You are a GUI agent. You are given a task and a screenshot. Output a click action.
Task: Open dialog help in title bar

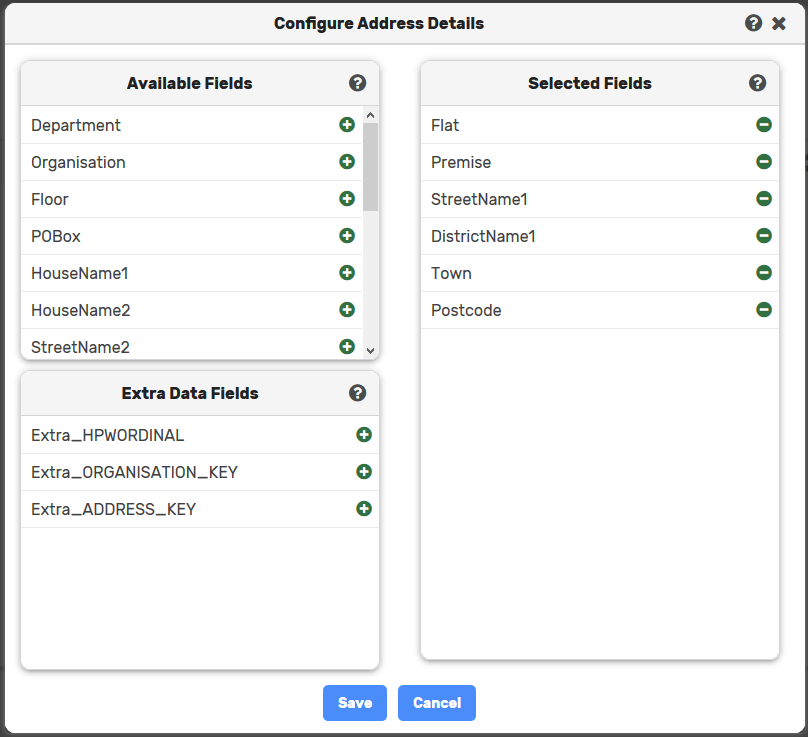click(754, 23)
